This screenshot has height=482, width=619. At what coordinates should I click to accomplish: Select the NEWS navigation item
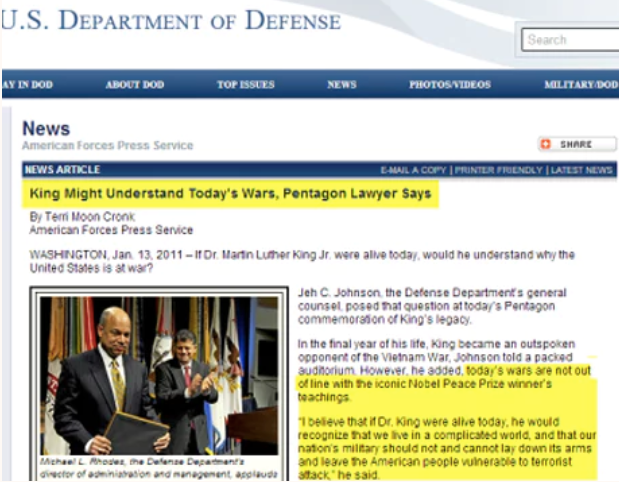342,84
